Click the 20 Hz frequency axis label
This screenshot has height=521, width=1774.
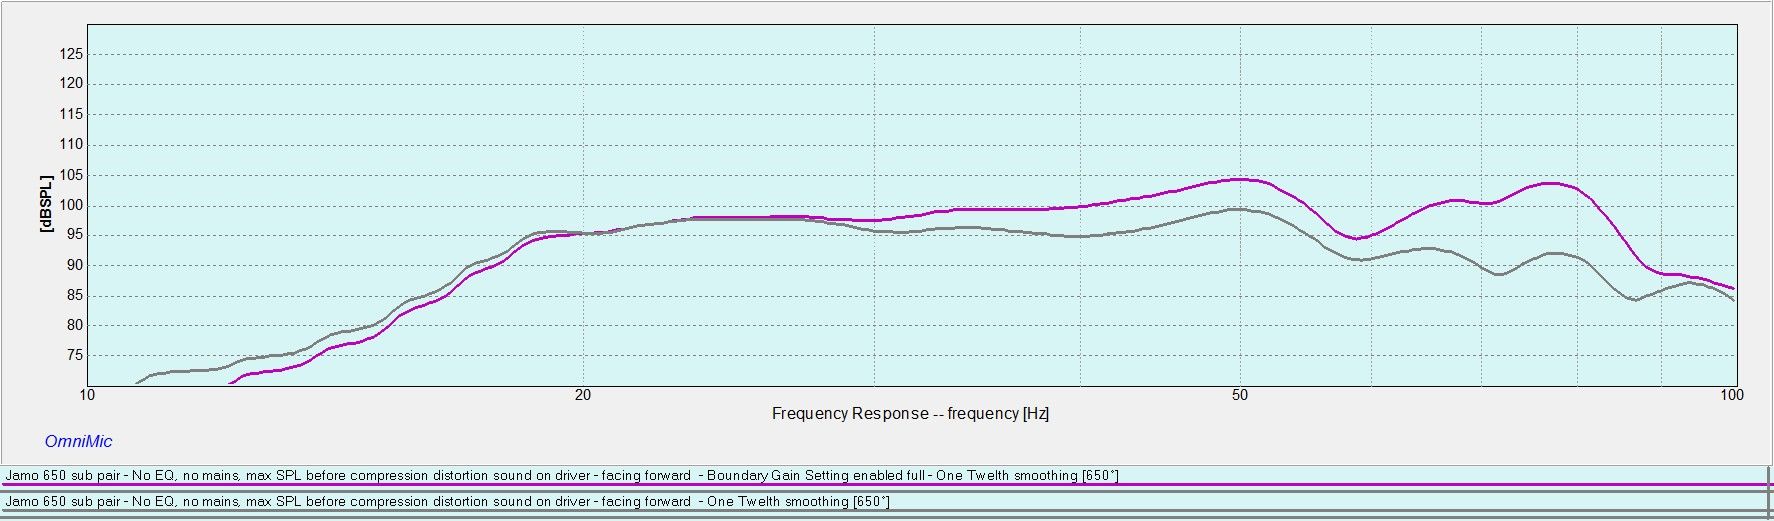[583, 395]
